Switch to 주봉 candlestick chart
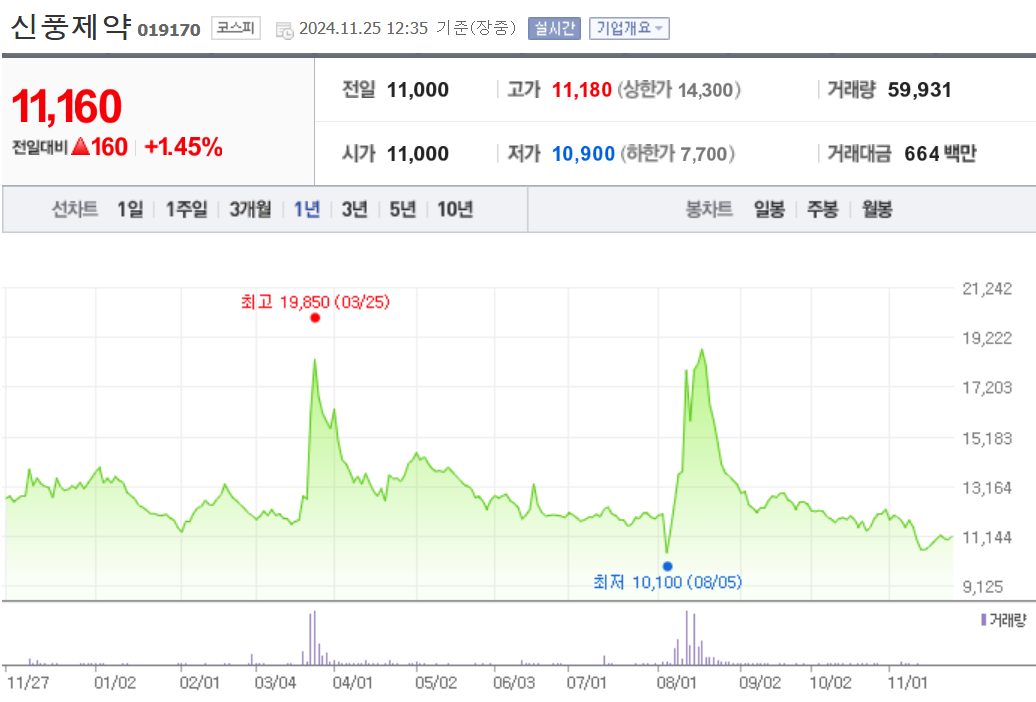Viewport: 1036px width, 702px height. [x=823, y=210]
